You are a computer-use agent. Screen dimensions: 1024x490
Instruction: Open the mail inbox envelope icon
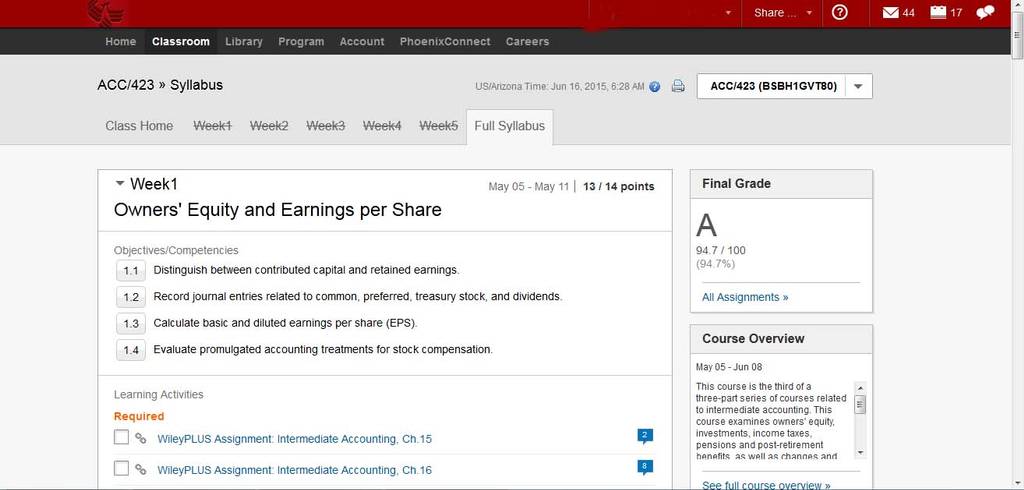(x=891, y=12)
